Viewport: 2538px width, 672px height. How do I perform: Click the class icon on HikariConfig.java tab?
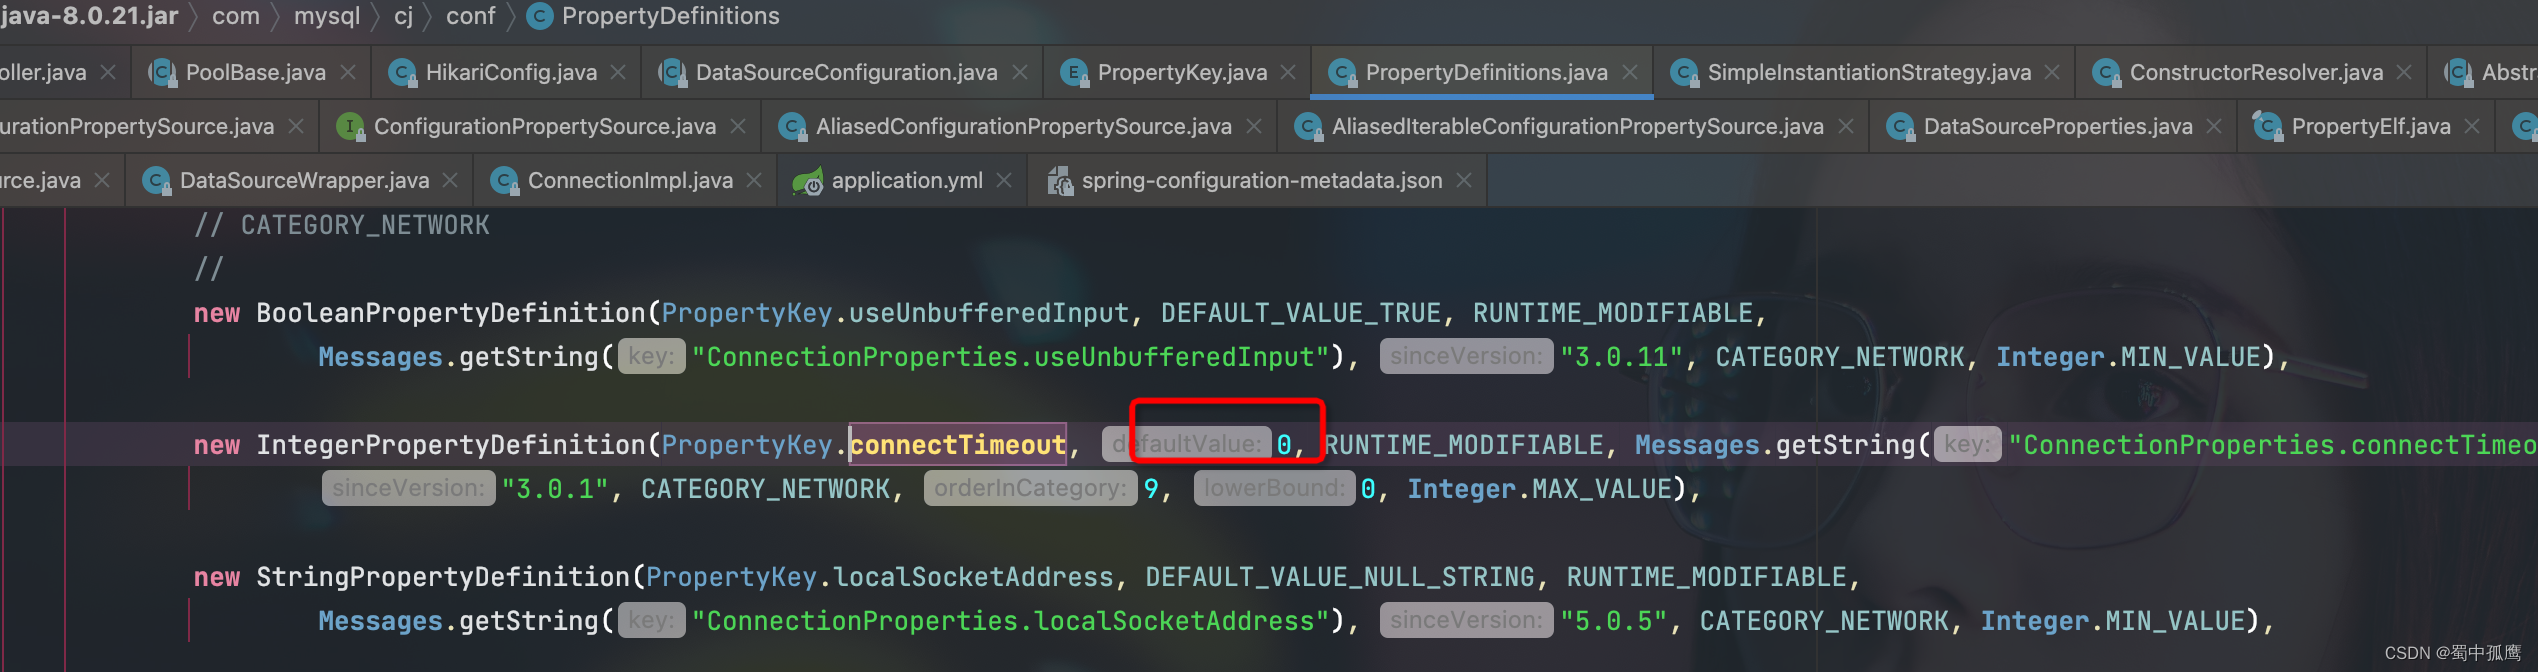tap(402, 73)
